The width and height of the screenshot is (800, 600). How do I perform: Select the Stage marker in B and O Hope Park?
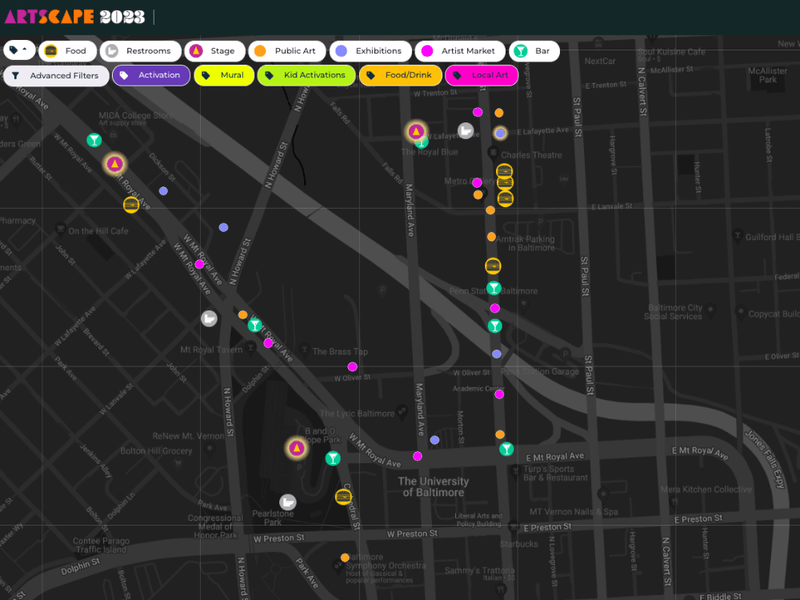296,448
